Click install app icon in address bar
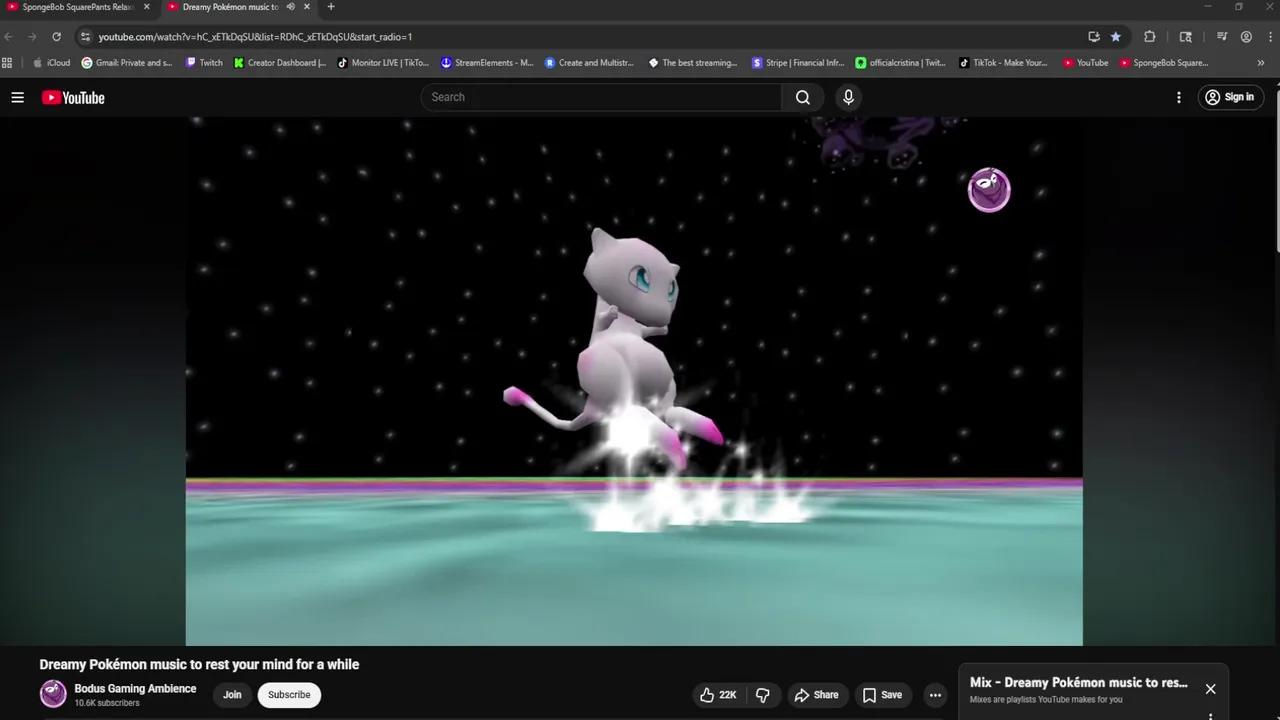 click(1094, 37)
